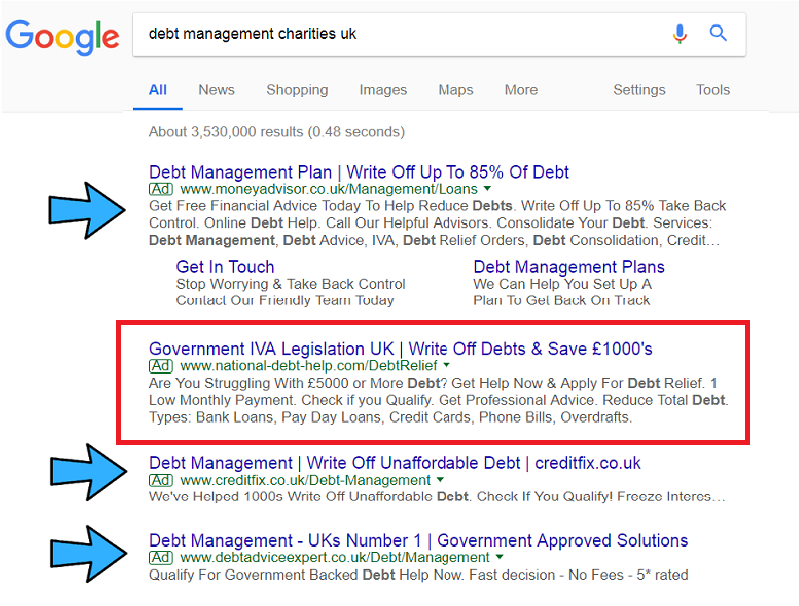Open the More search categories menu
799x606 pixels.
521,90
